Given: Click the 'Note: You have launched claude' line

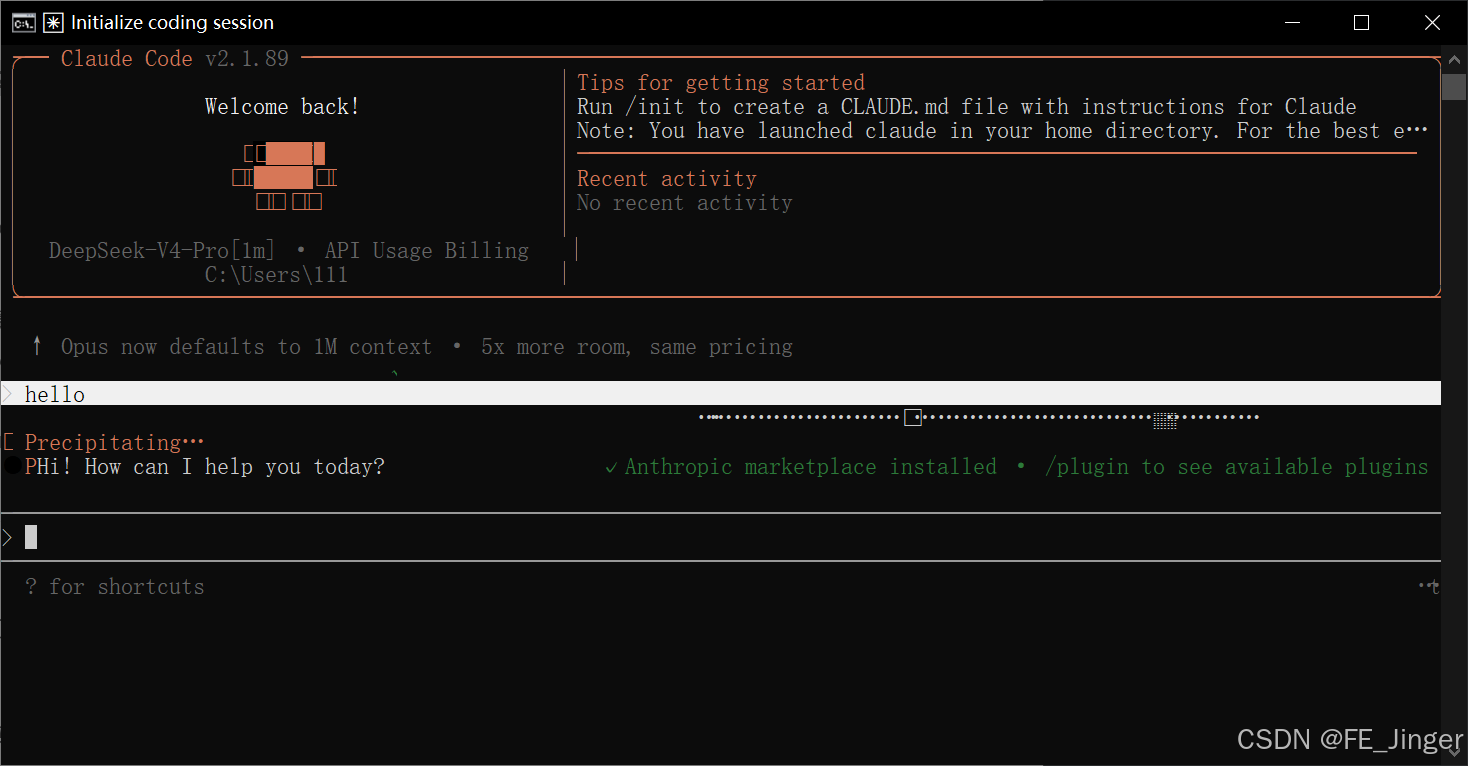Looking at the screenshot, I should 1003,131.
